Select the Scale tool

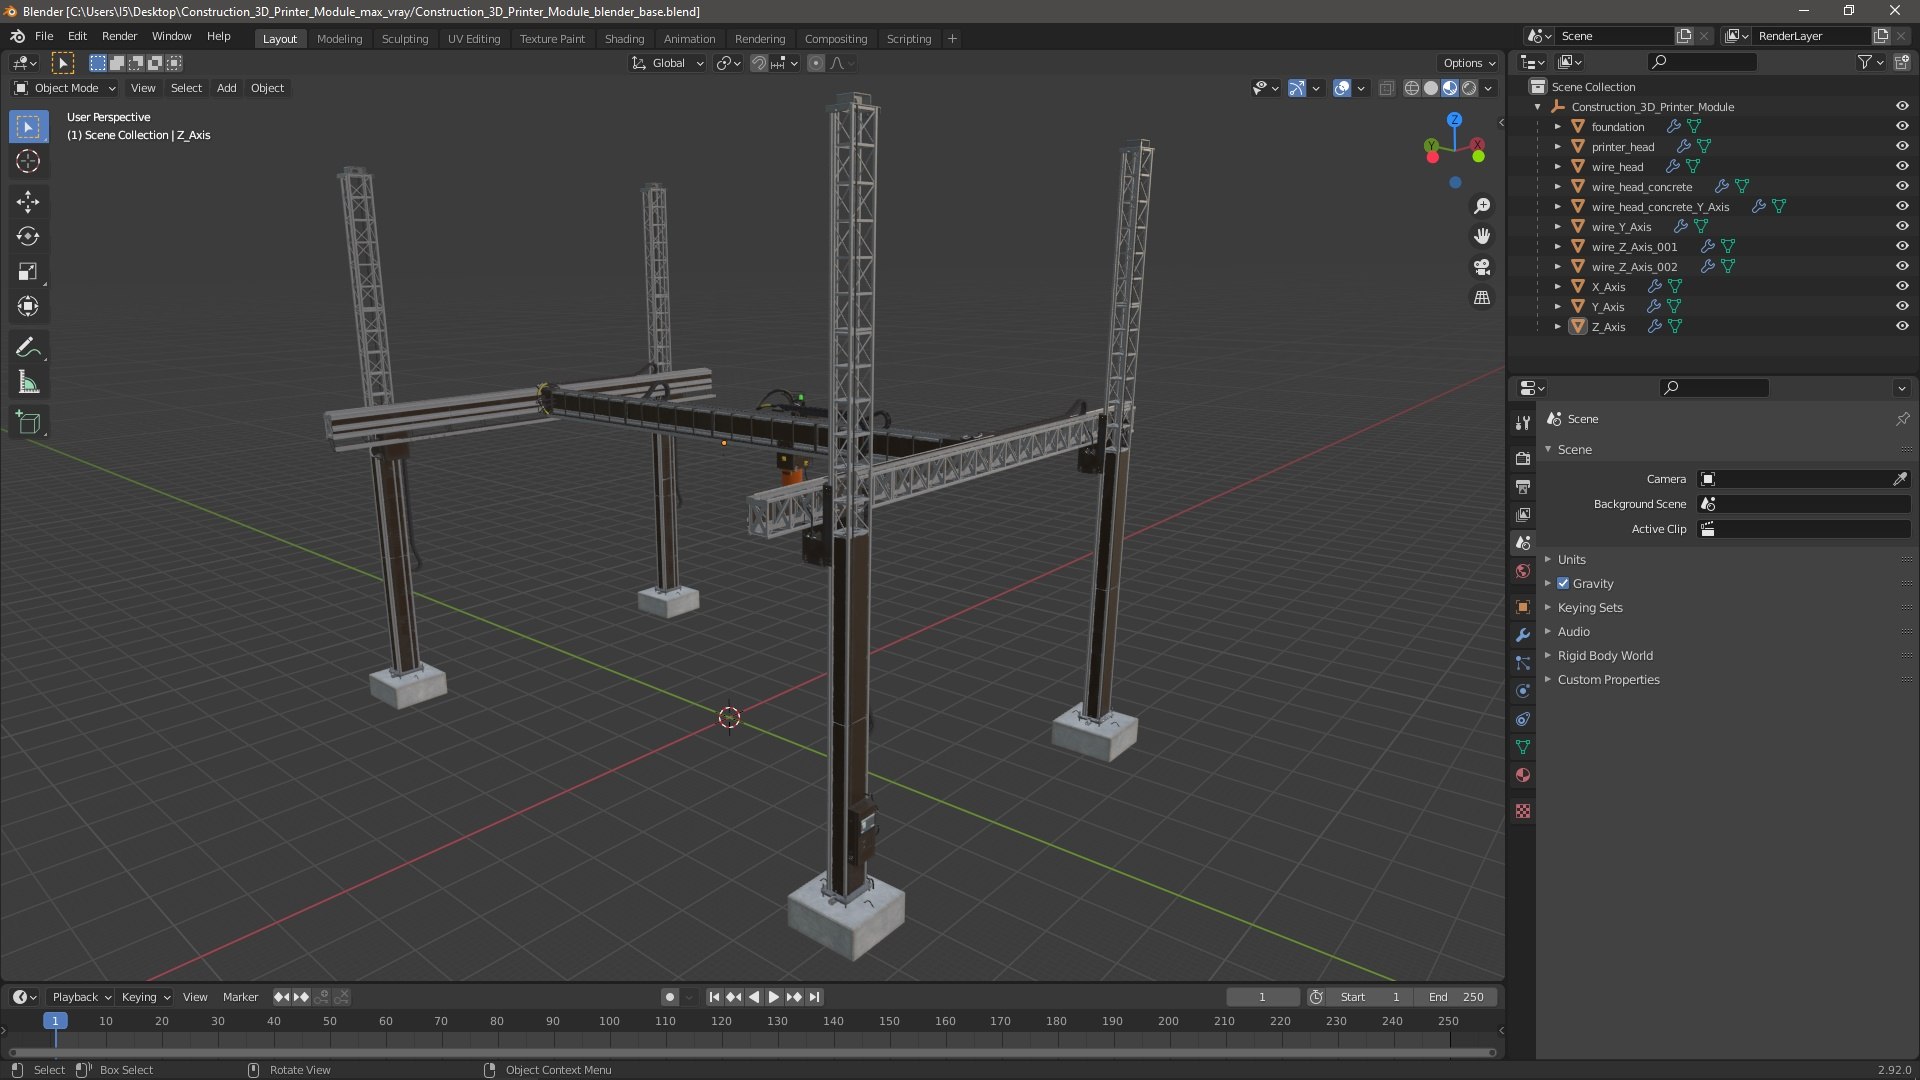click(28, 271)
